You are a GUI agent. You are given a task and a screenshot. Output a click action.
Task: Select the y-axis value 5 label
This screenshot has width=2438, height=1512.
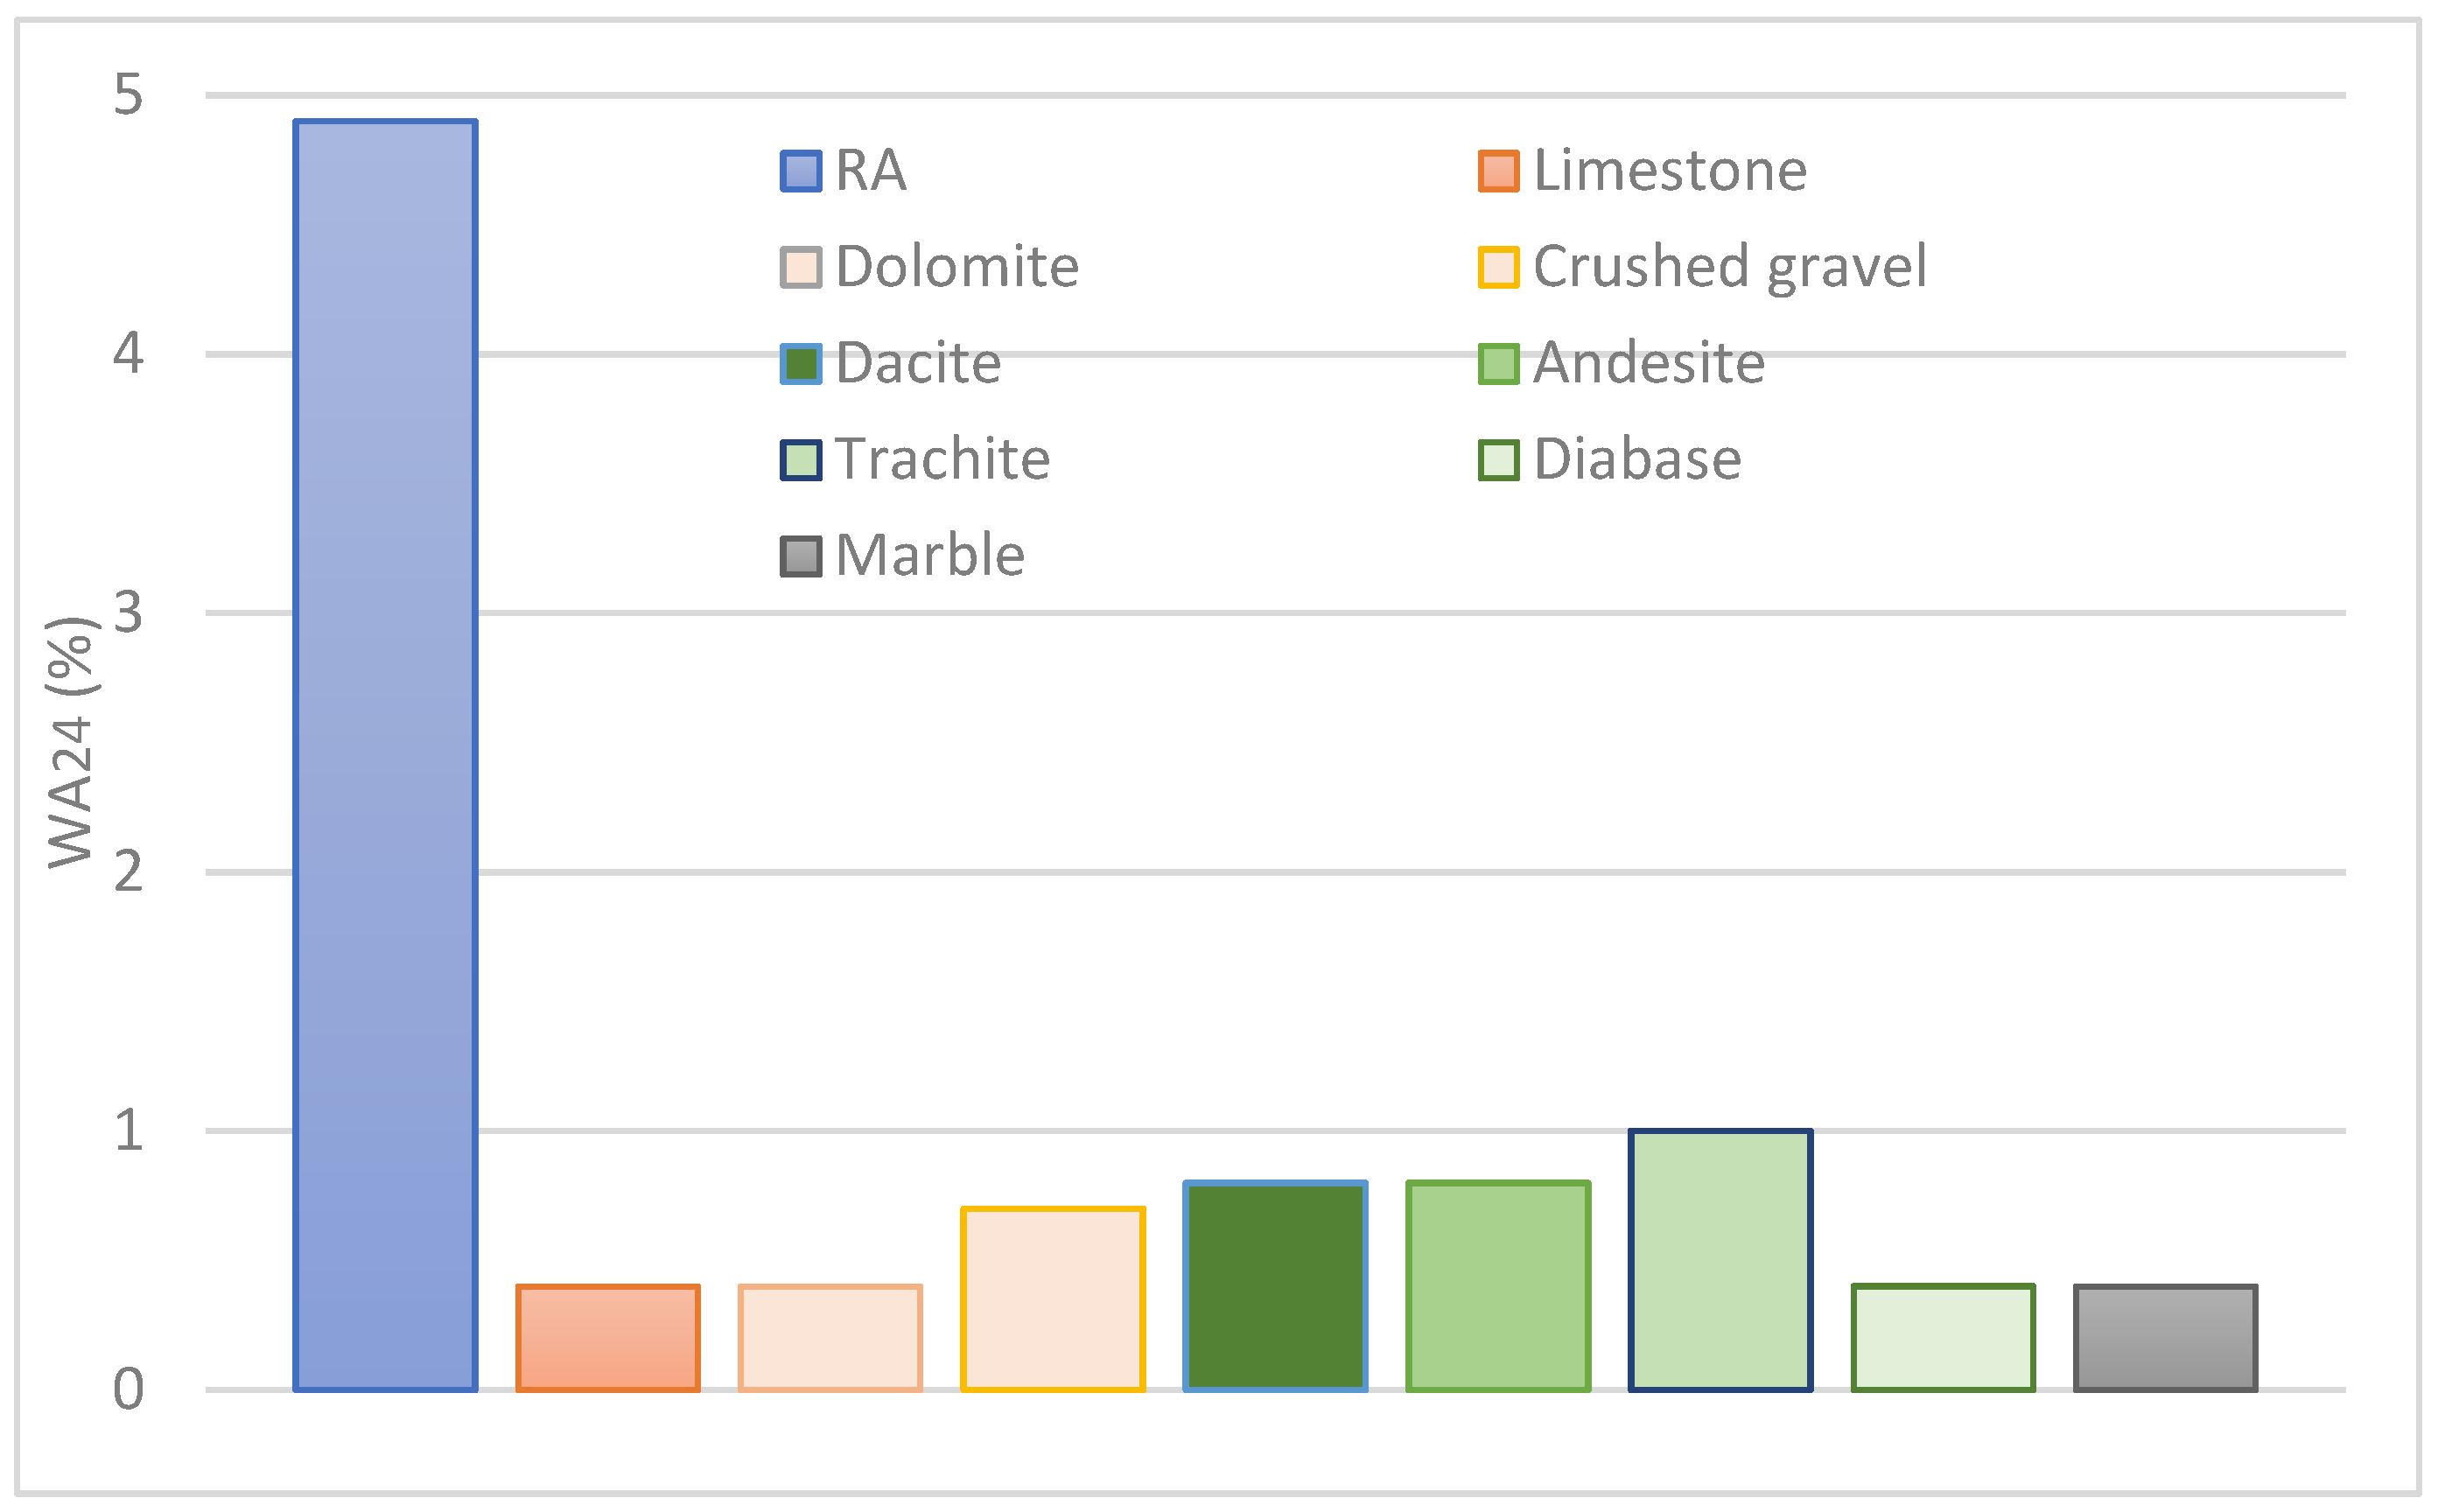click(128, 96)
